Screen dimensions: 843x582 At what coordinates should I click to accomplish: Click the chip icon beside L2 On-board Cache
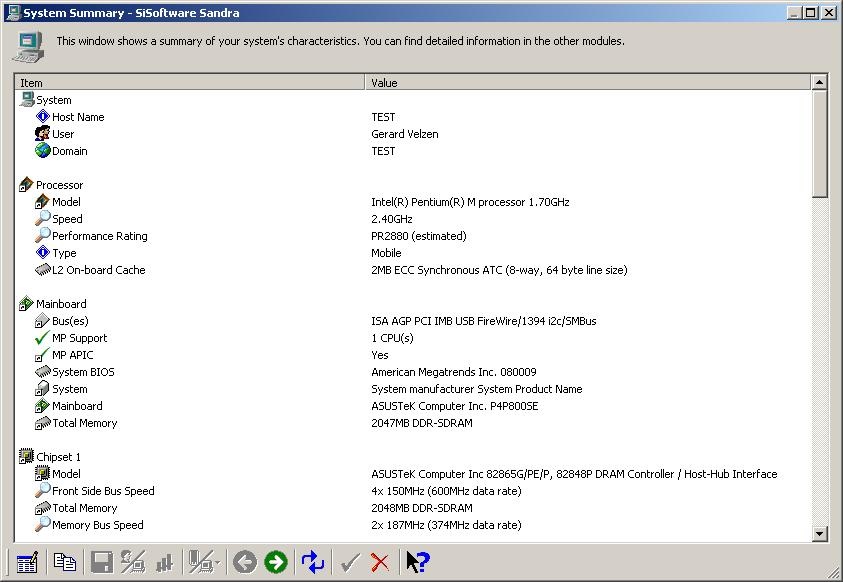click(42, 269)
